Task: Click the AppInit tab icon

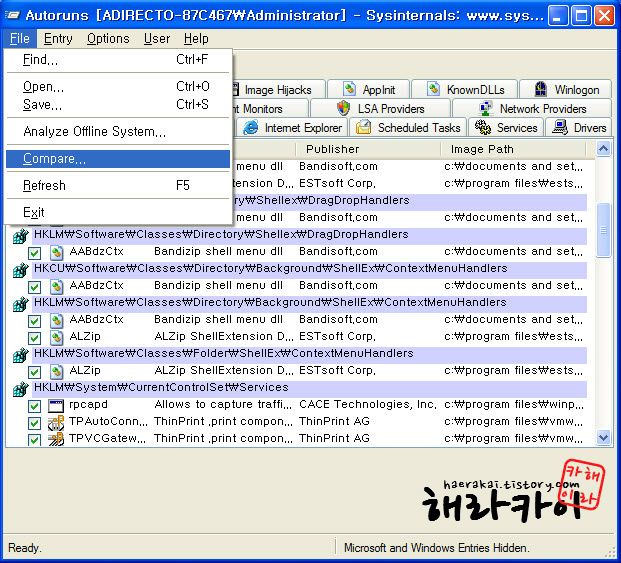Action: pyautogui.click(x=349, y=89)
